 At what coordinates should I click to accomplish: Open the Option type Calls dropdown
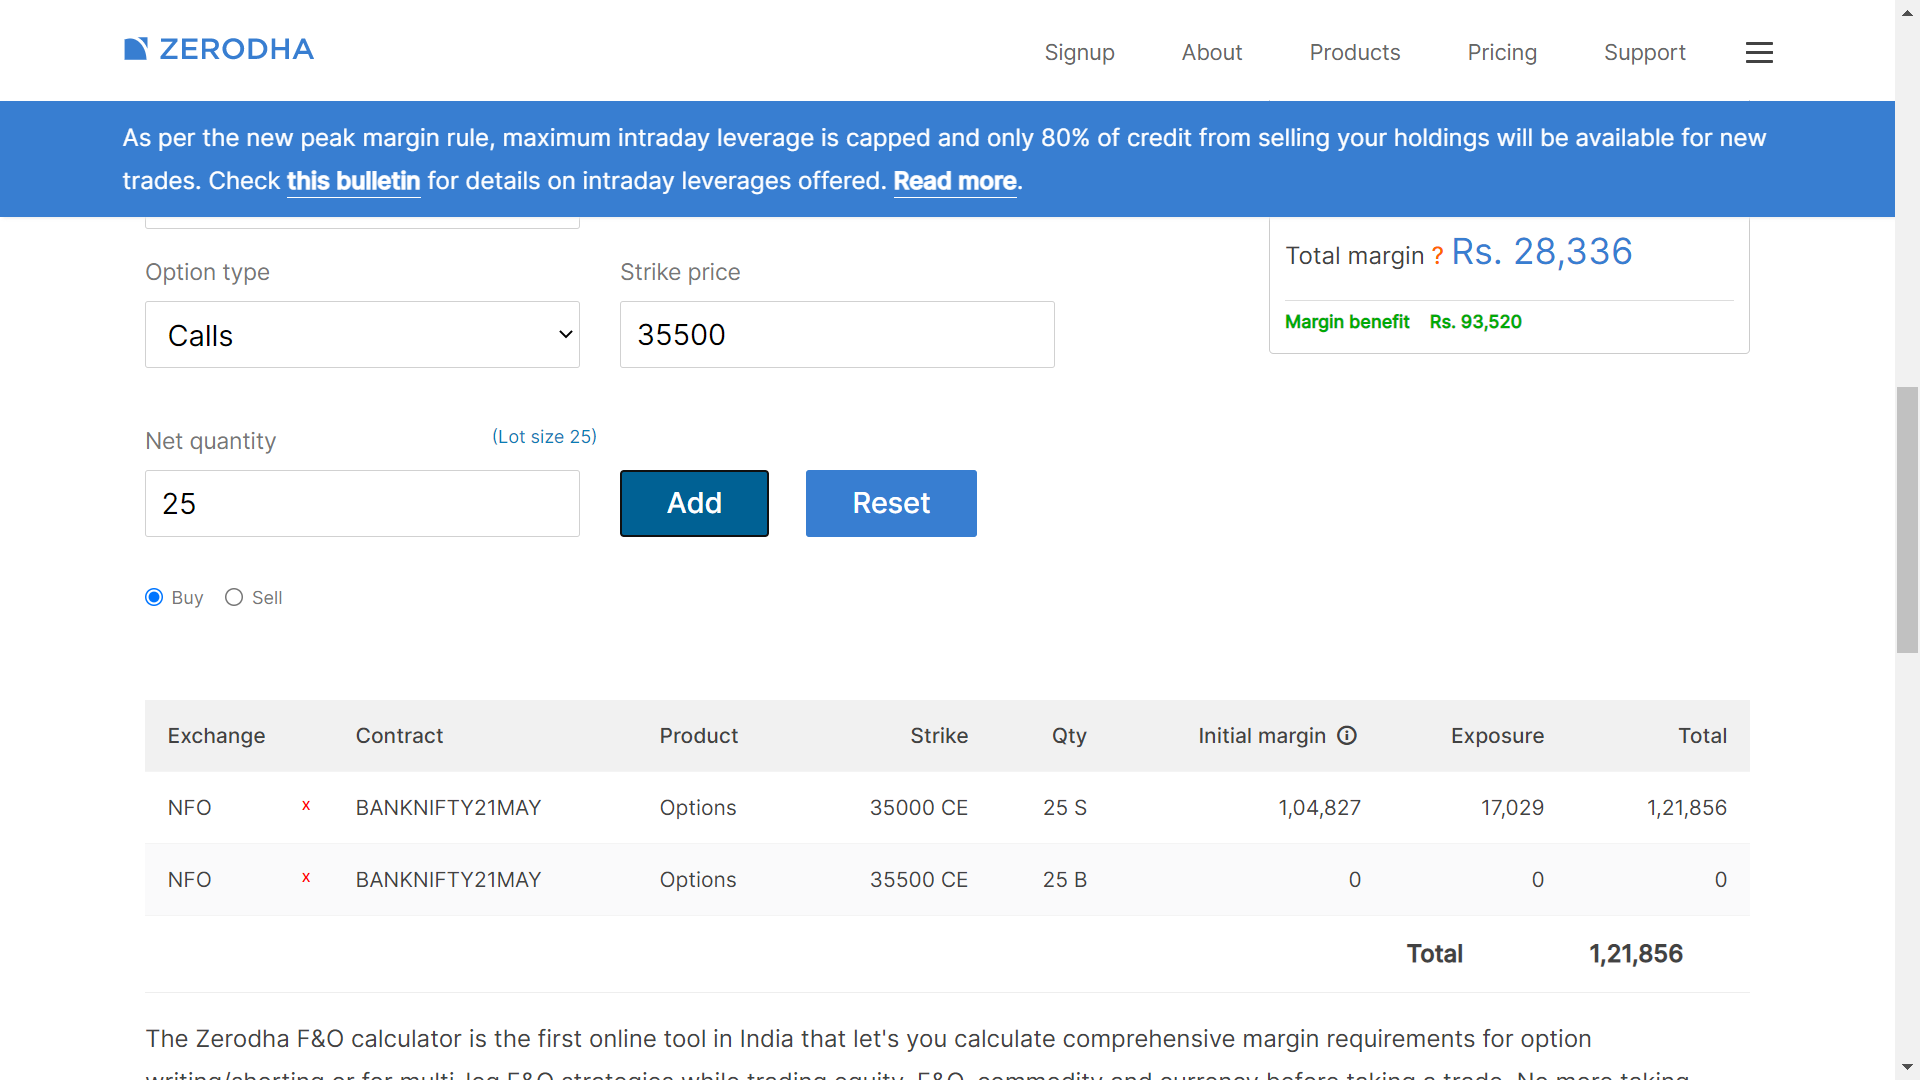362,335
